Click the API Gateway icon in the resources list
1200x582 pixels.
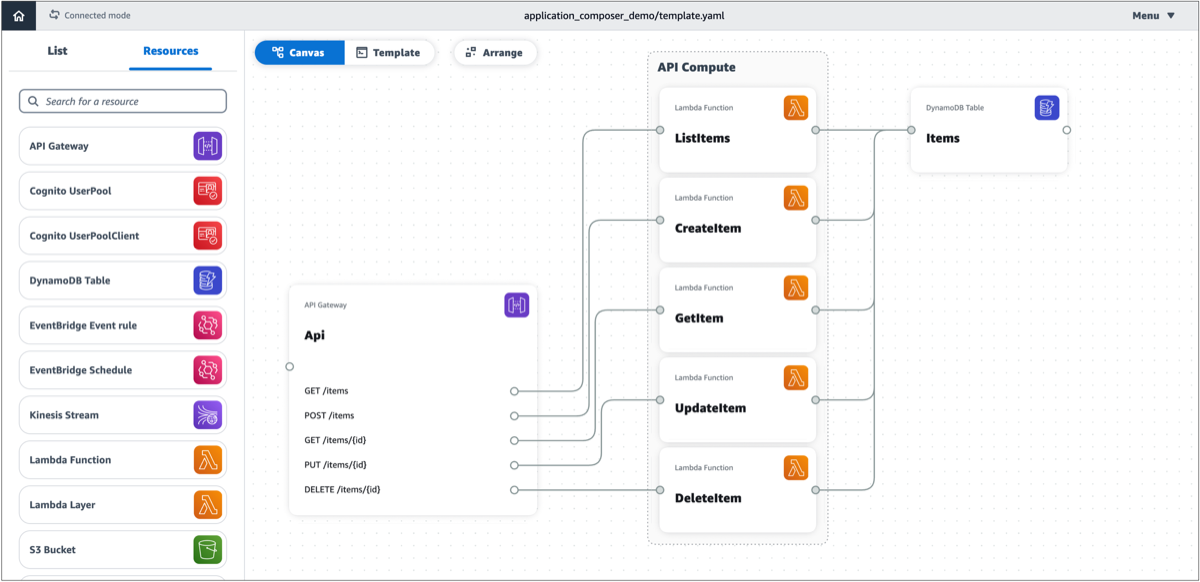click(x=207, y=145)
